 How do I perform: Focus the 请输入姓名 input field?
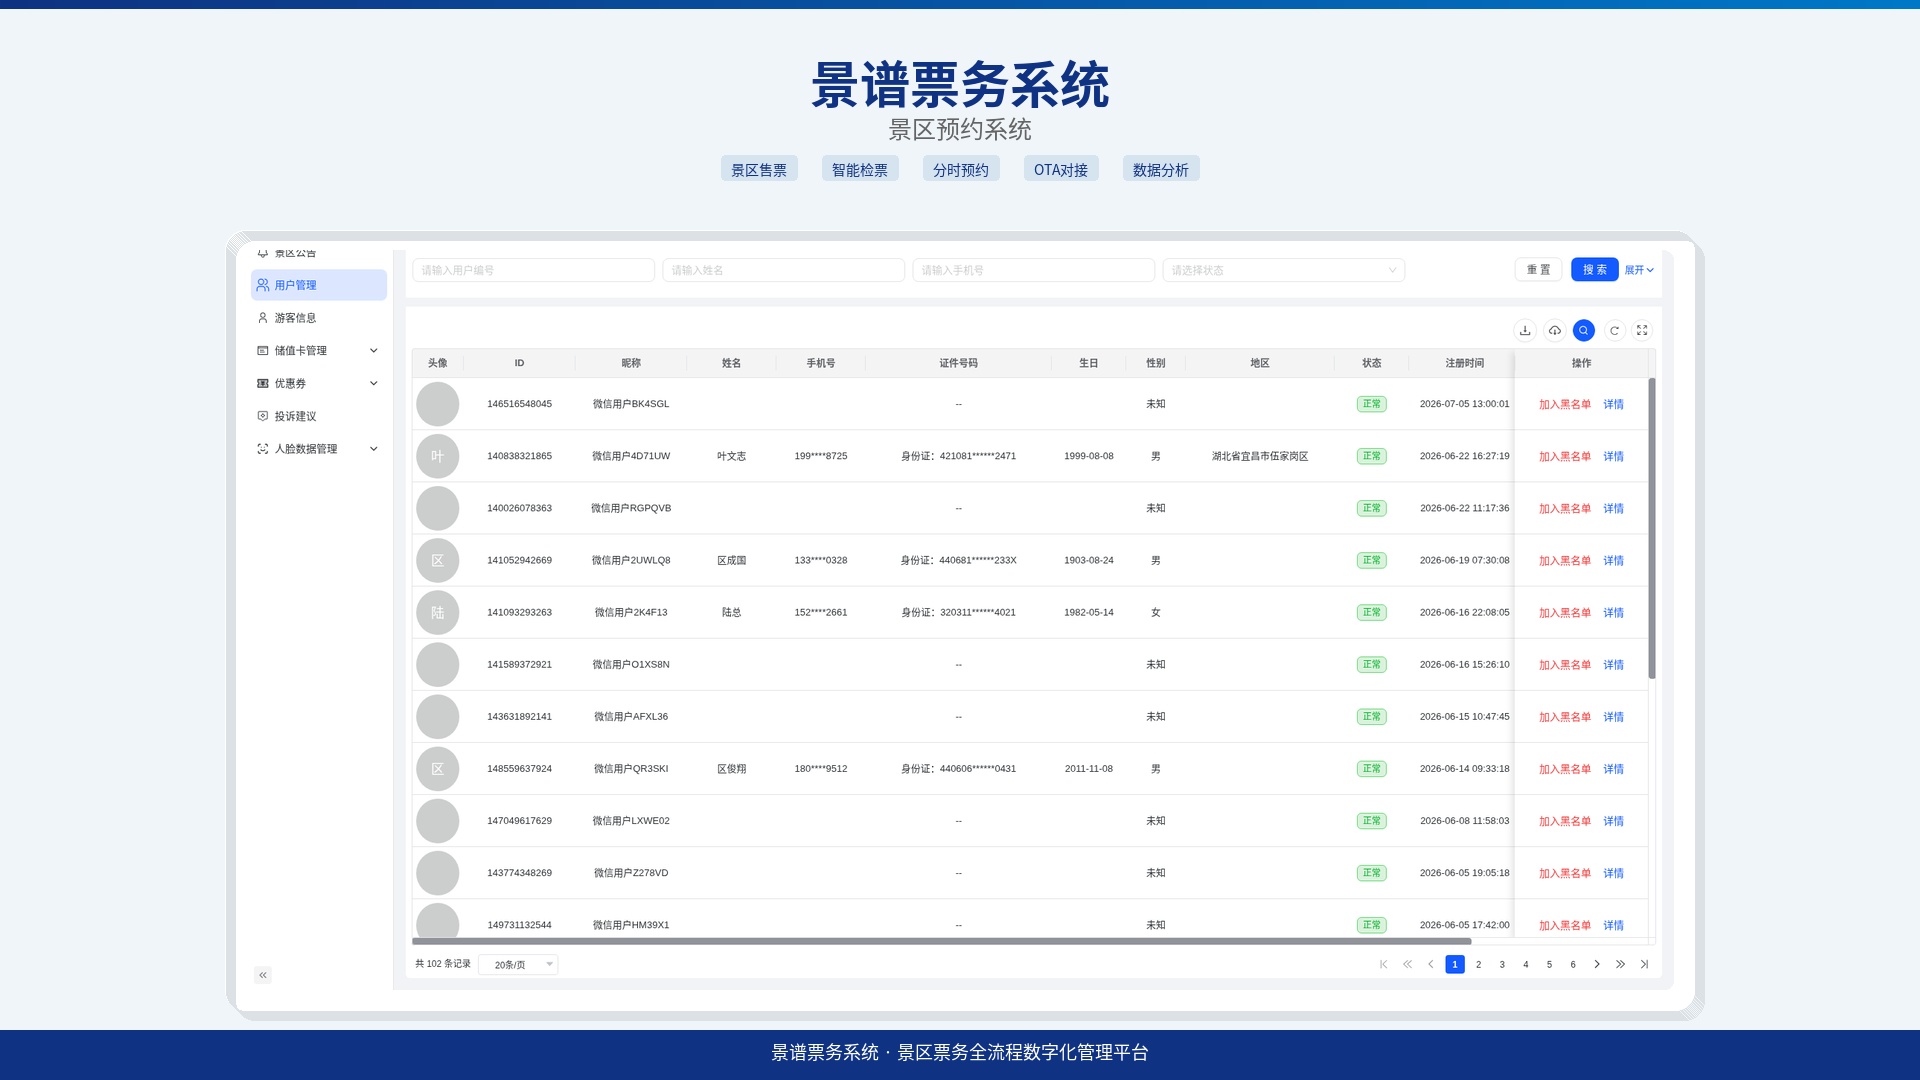783,270
